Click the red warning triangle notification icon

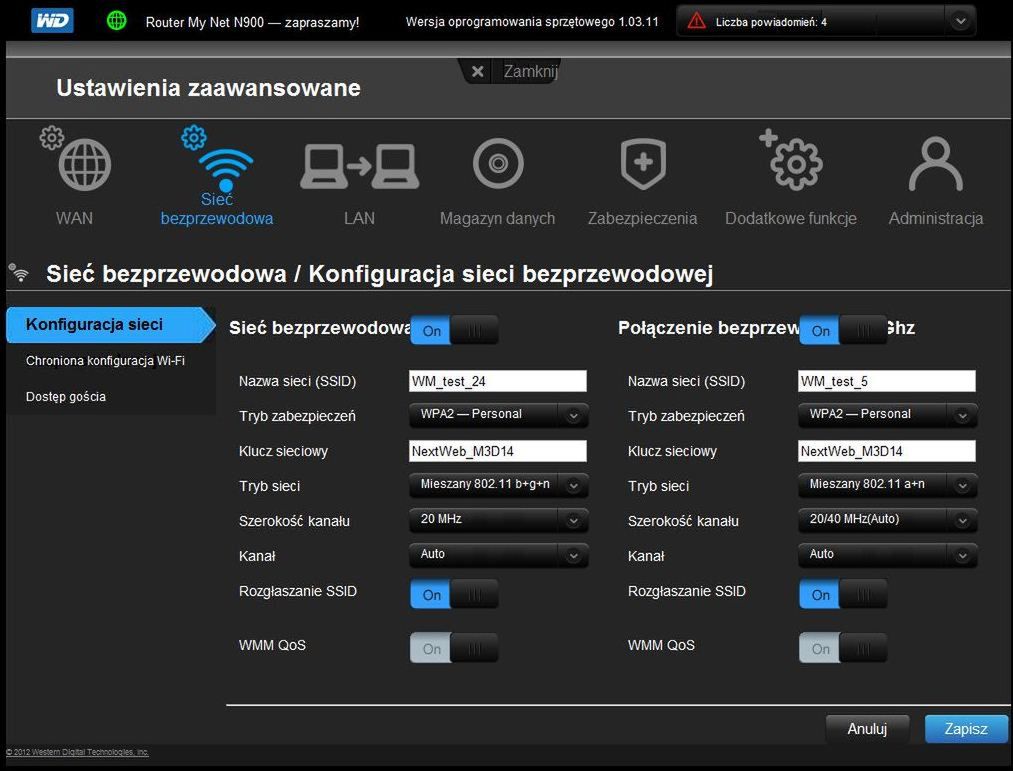coord(696,21)
